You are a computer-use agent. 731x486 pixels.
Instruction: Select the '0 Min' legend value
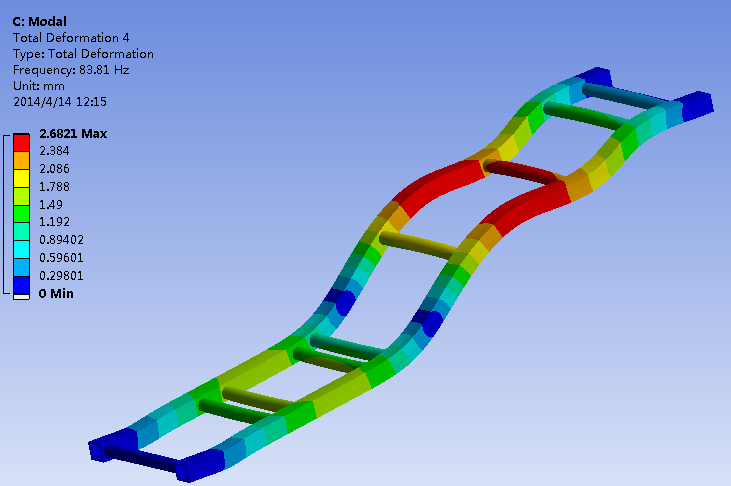[x=56, y=294]
